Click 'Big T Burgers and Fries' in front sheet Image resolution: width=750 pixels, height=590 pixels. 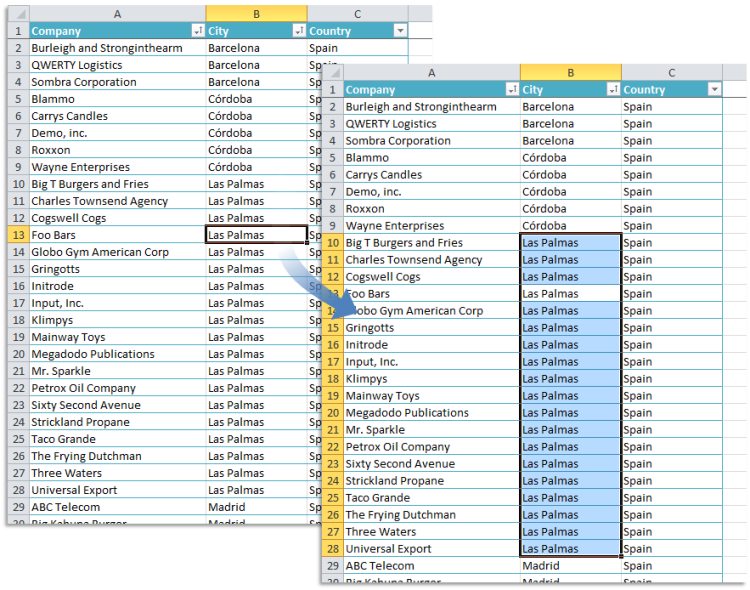tap(431, 243)
